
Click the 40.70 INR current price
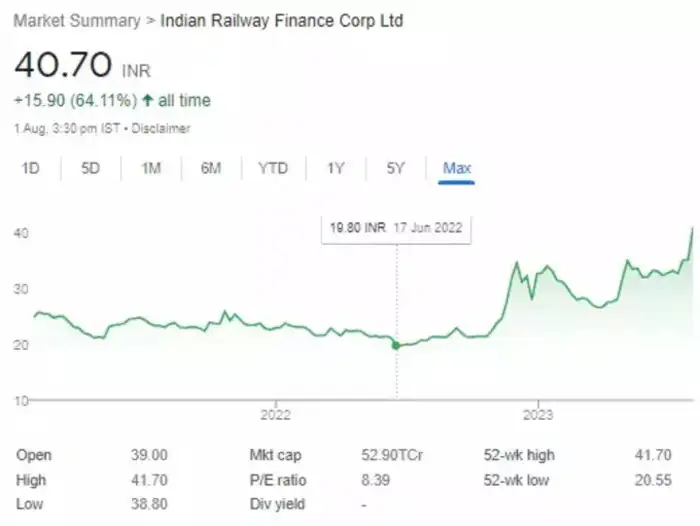(x=64, y=66)
